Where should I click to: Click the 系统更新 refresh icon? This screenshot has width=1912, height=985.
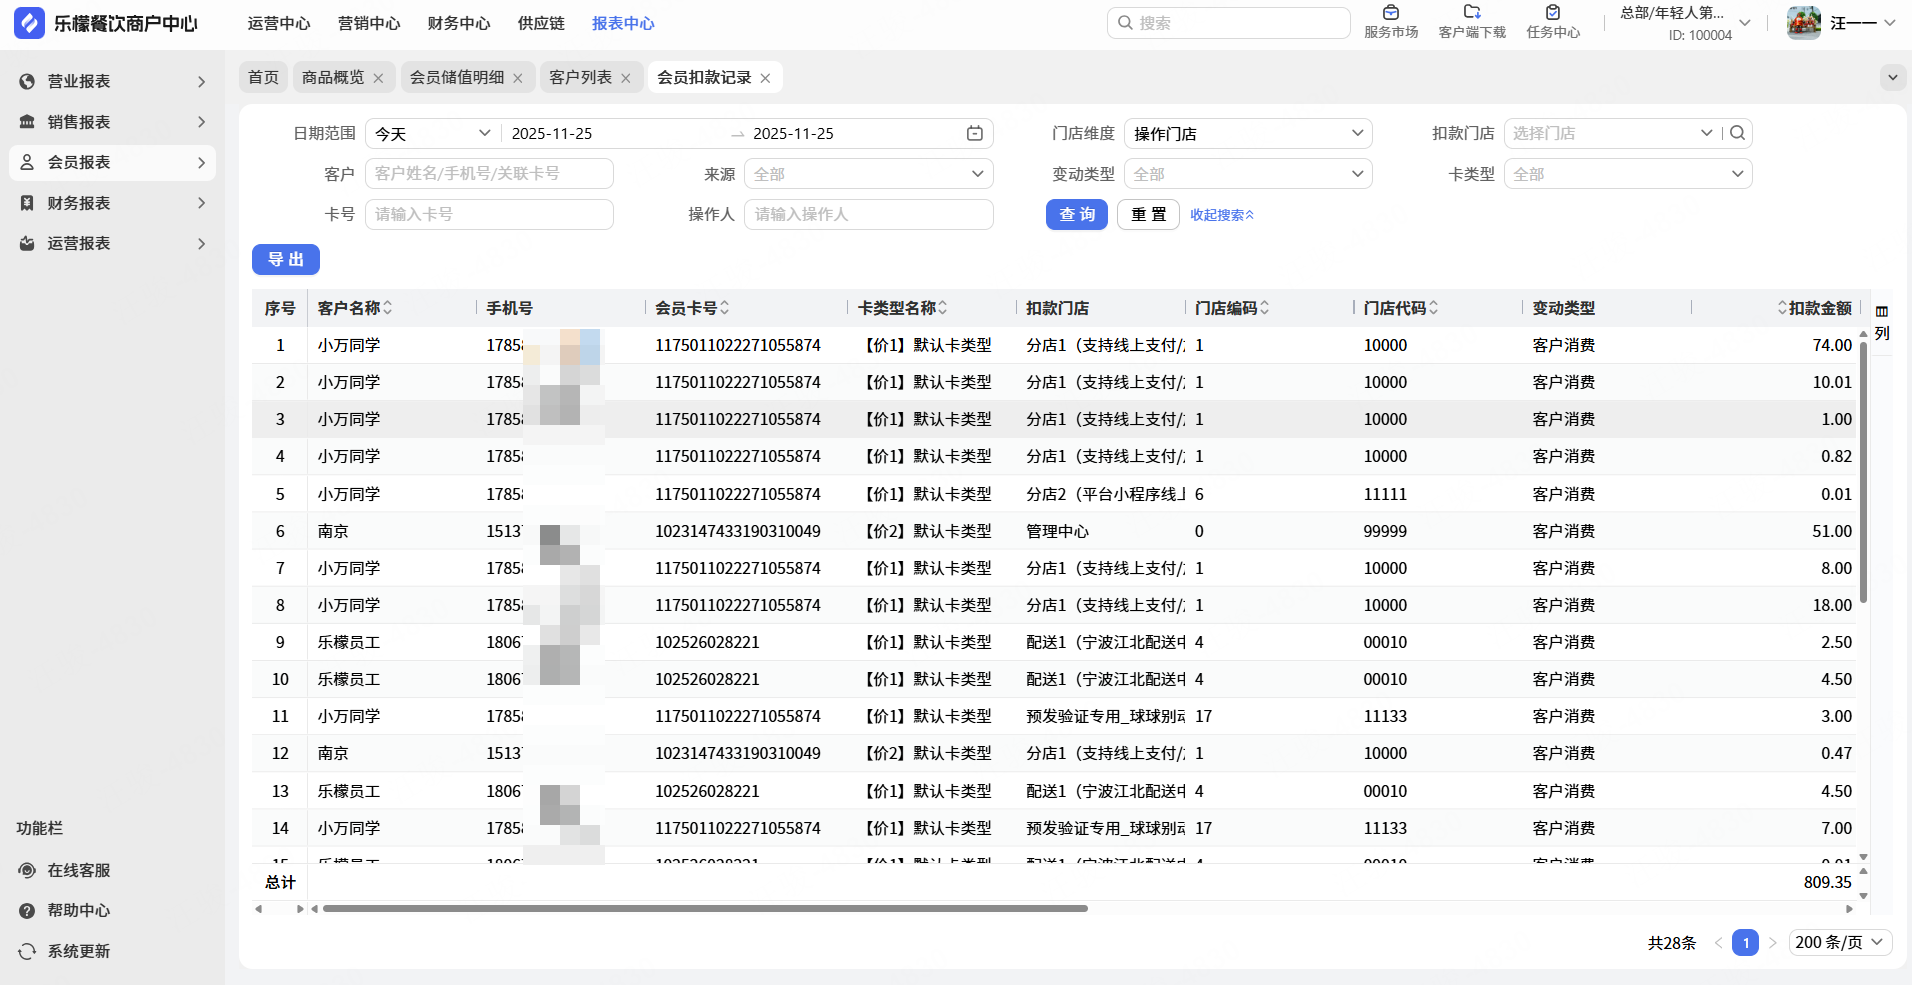pyautogui.click(x=27, y=951)
